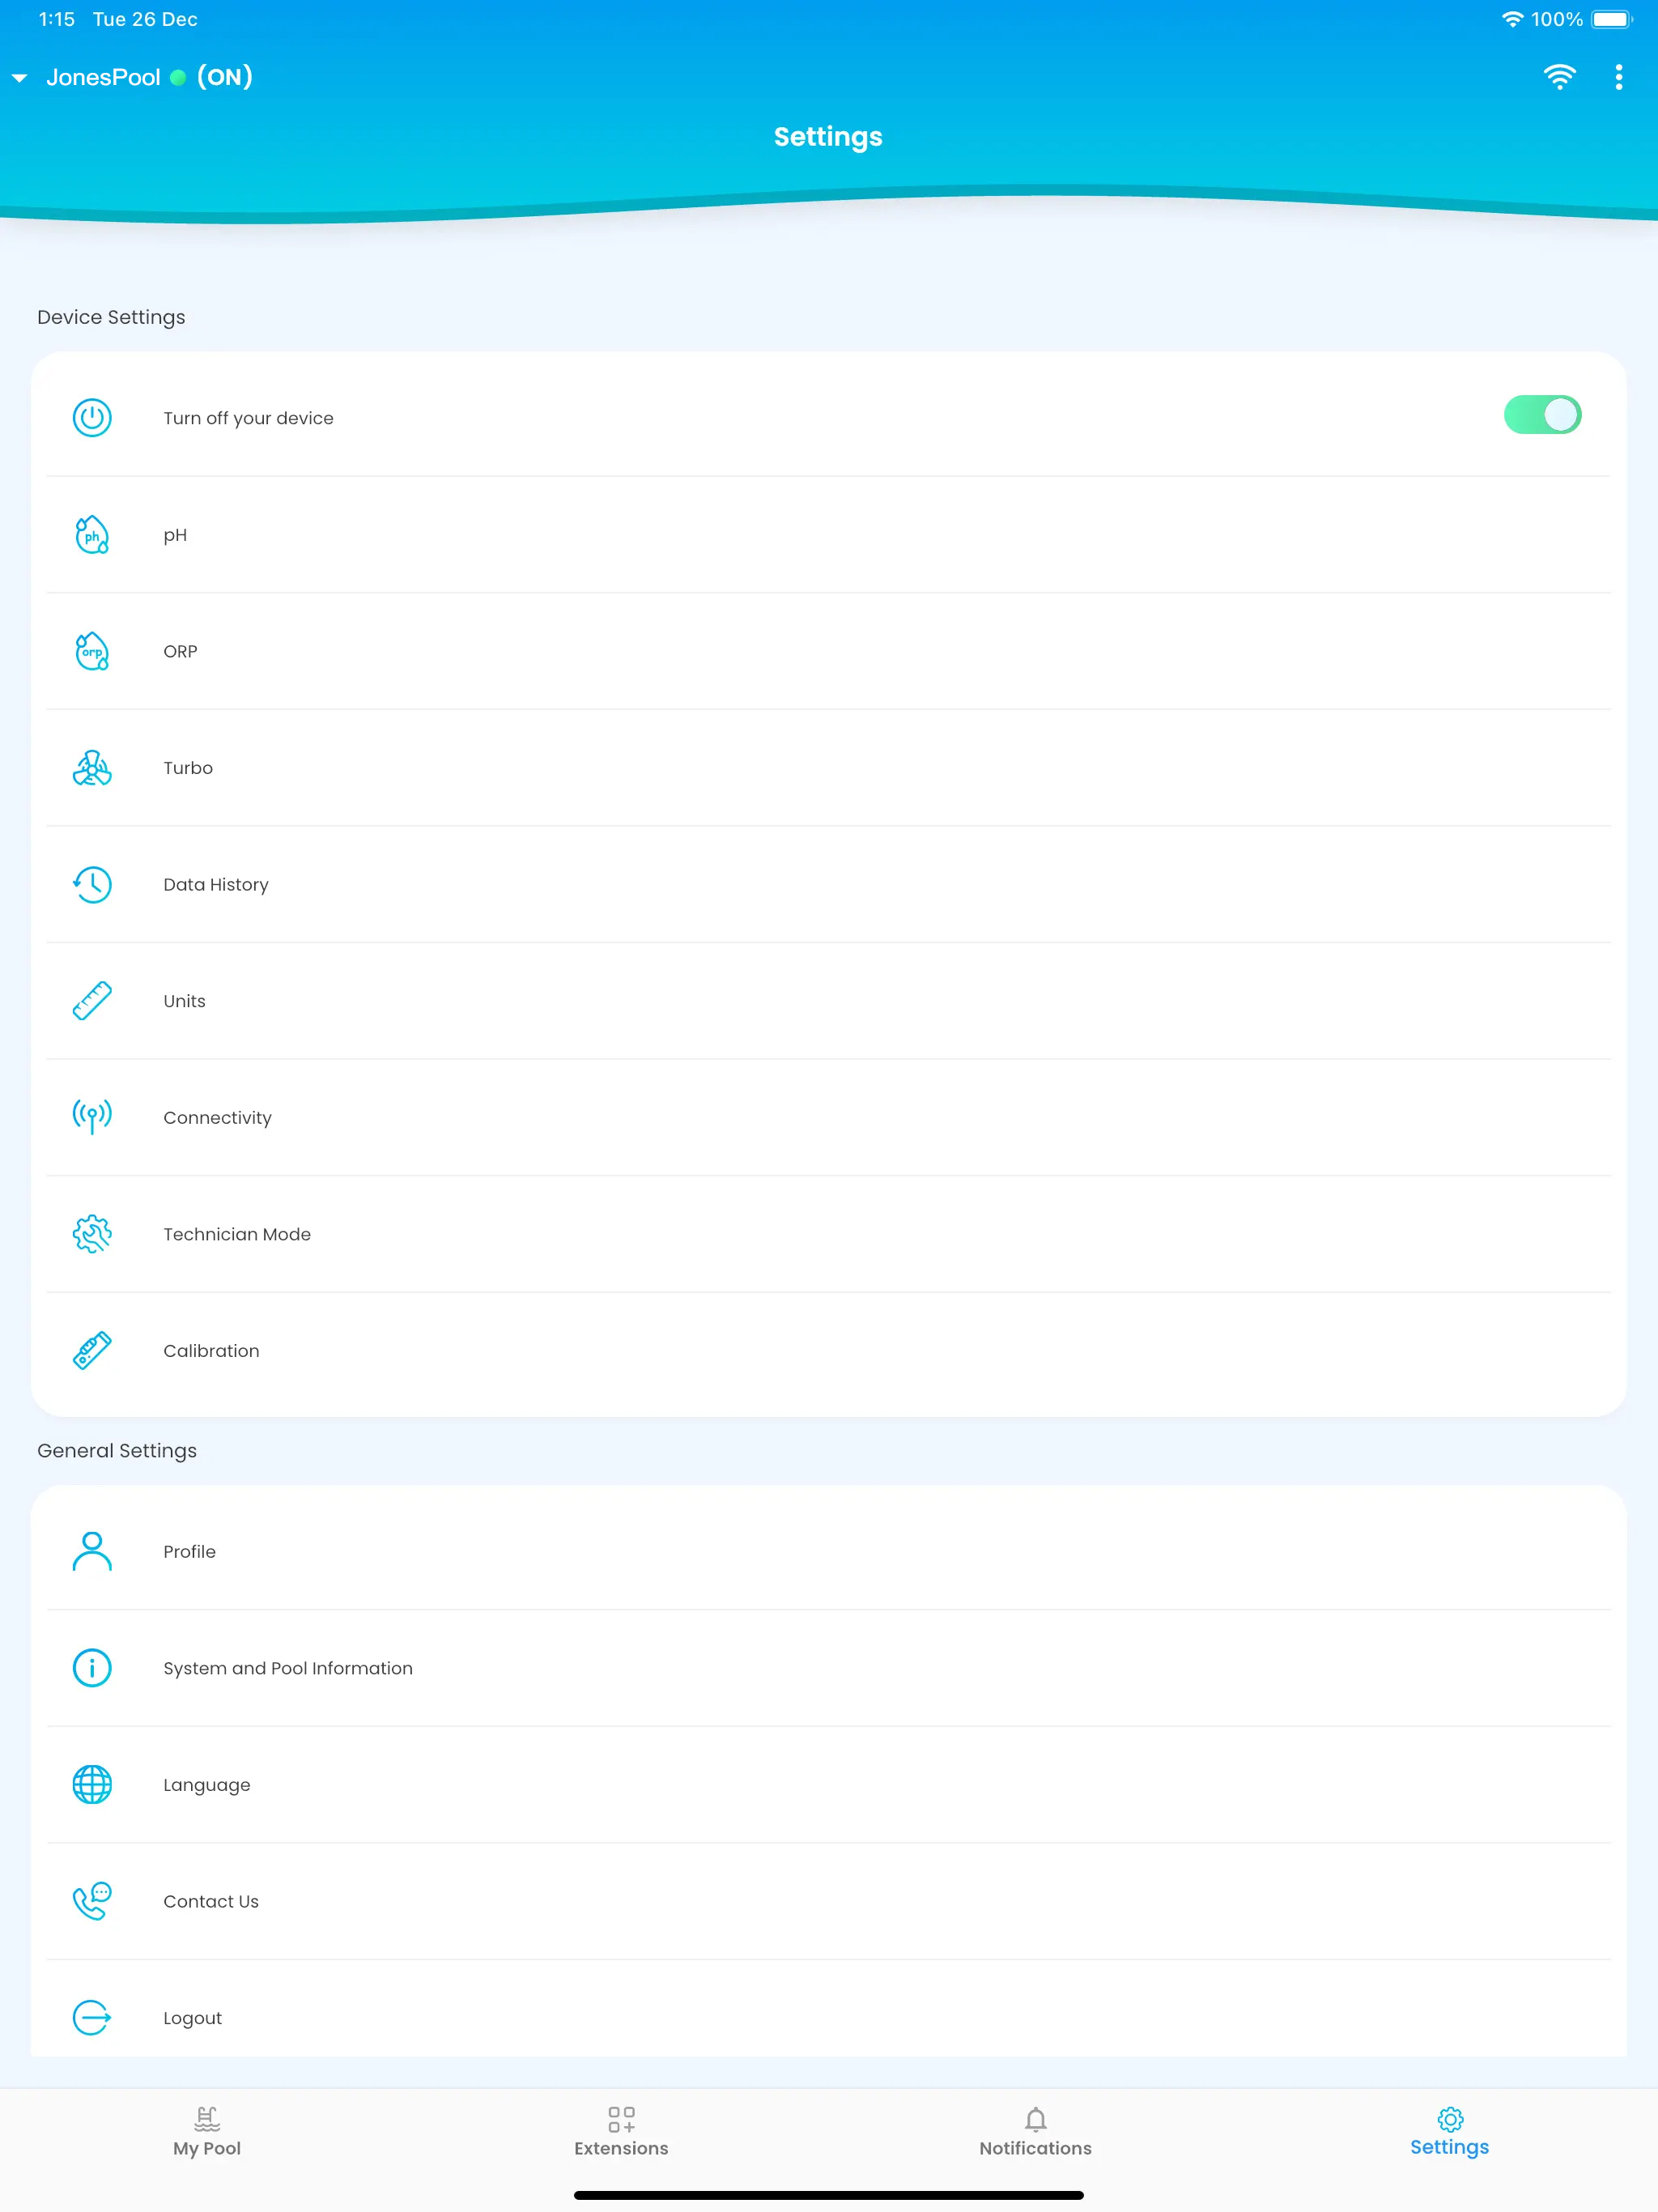Click the status bar Wi-Fi indicator
The image size is (1658, 2212).
pyautogui.click(x=1512, y=19)
